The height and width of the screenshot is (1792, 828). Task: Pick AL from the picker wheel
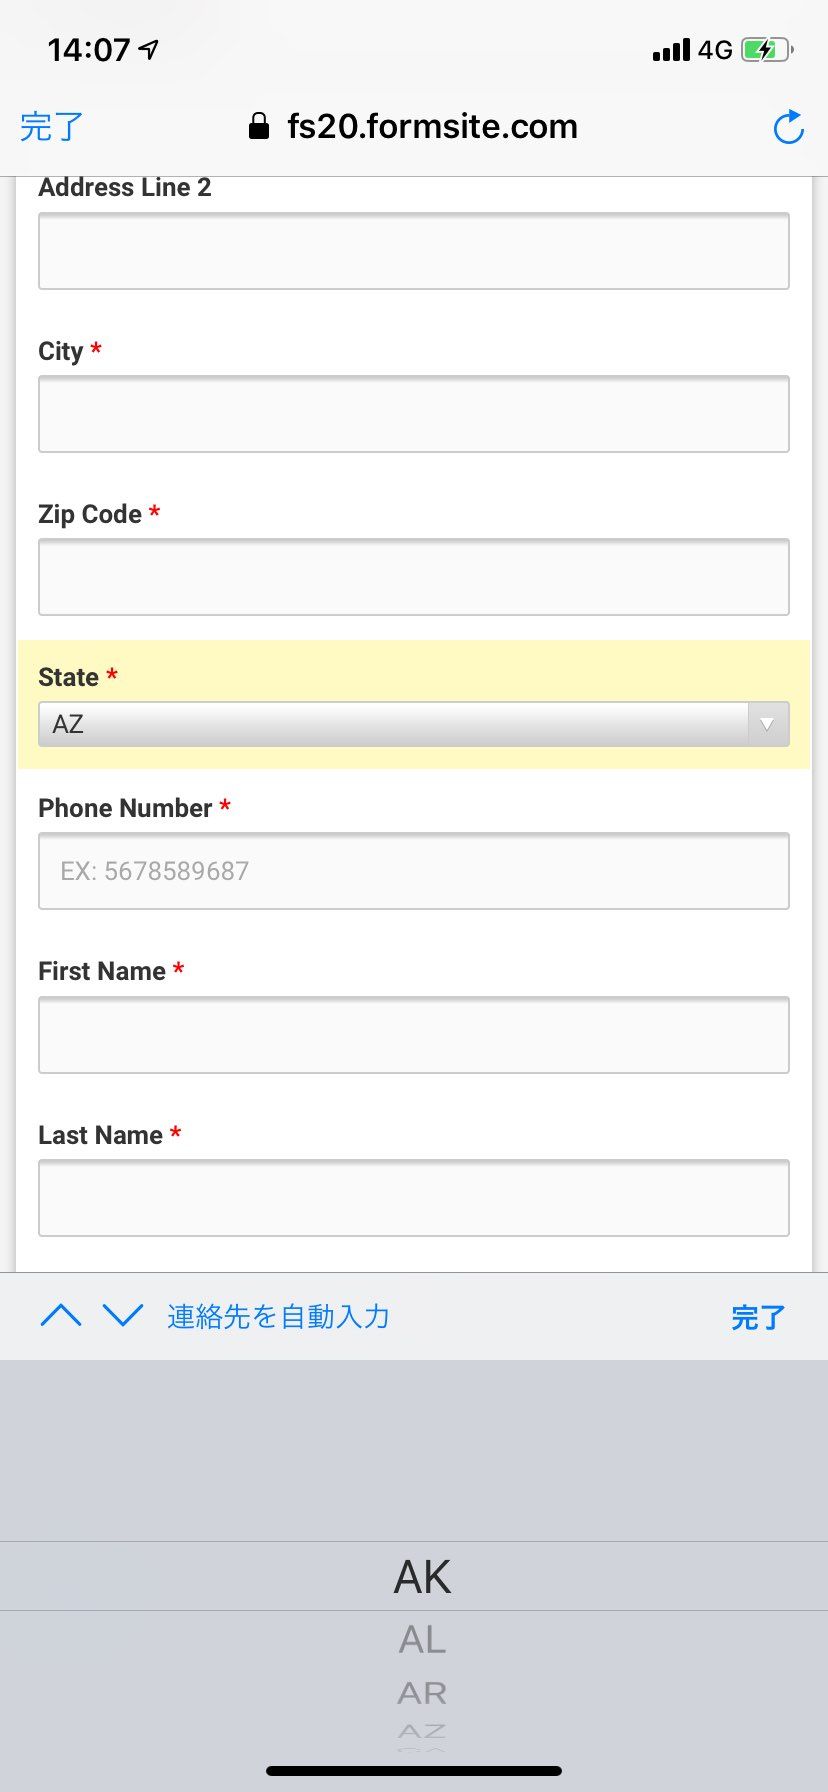(422, 1640)
